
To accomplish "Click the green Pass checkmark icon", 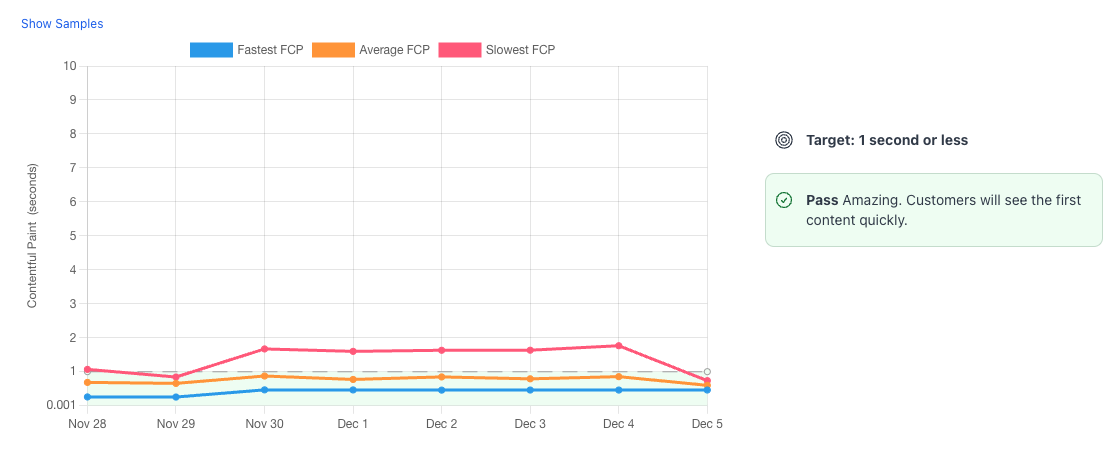I will pos(784,200).
